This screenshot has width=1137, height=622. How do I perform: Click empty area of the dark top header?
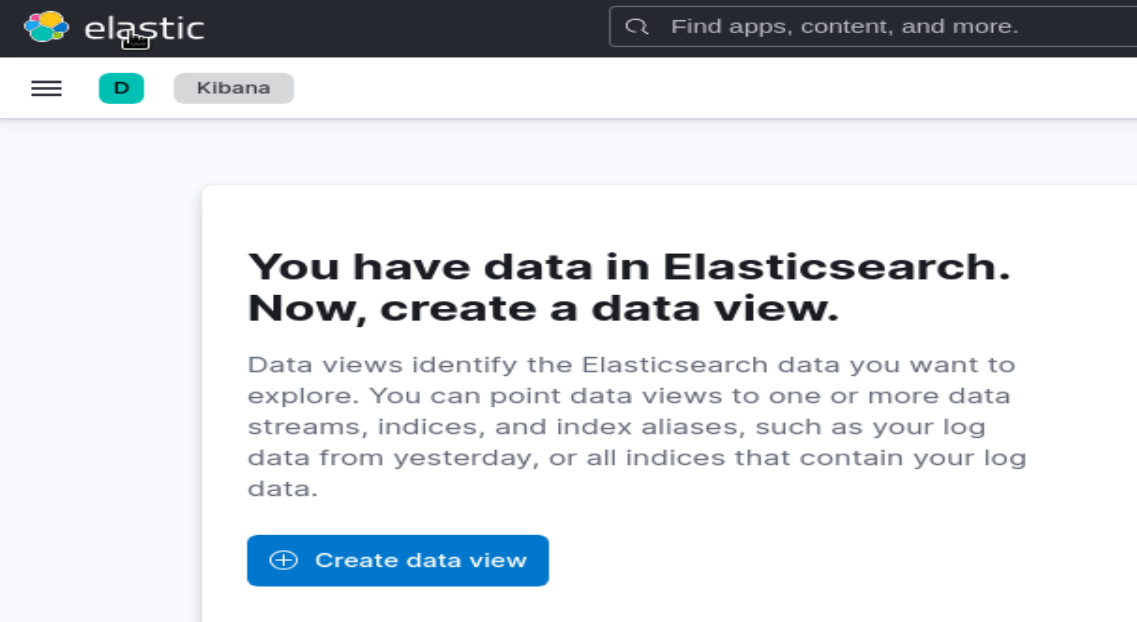click(406, 28)
